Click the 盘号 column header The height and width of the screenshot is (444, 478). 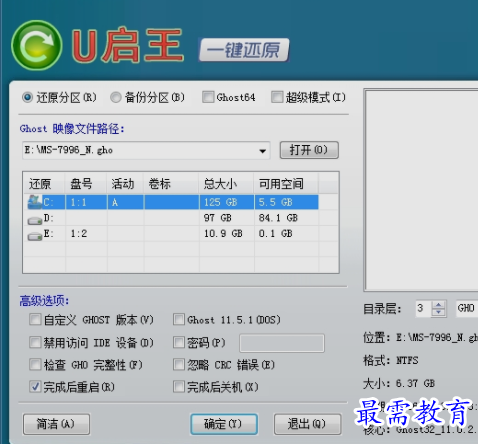(x=86, y=183)
